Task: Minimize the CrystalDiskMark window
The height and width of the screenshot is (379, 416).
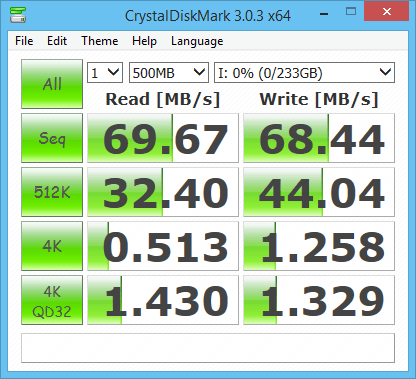Action: click(324, 14)
